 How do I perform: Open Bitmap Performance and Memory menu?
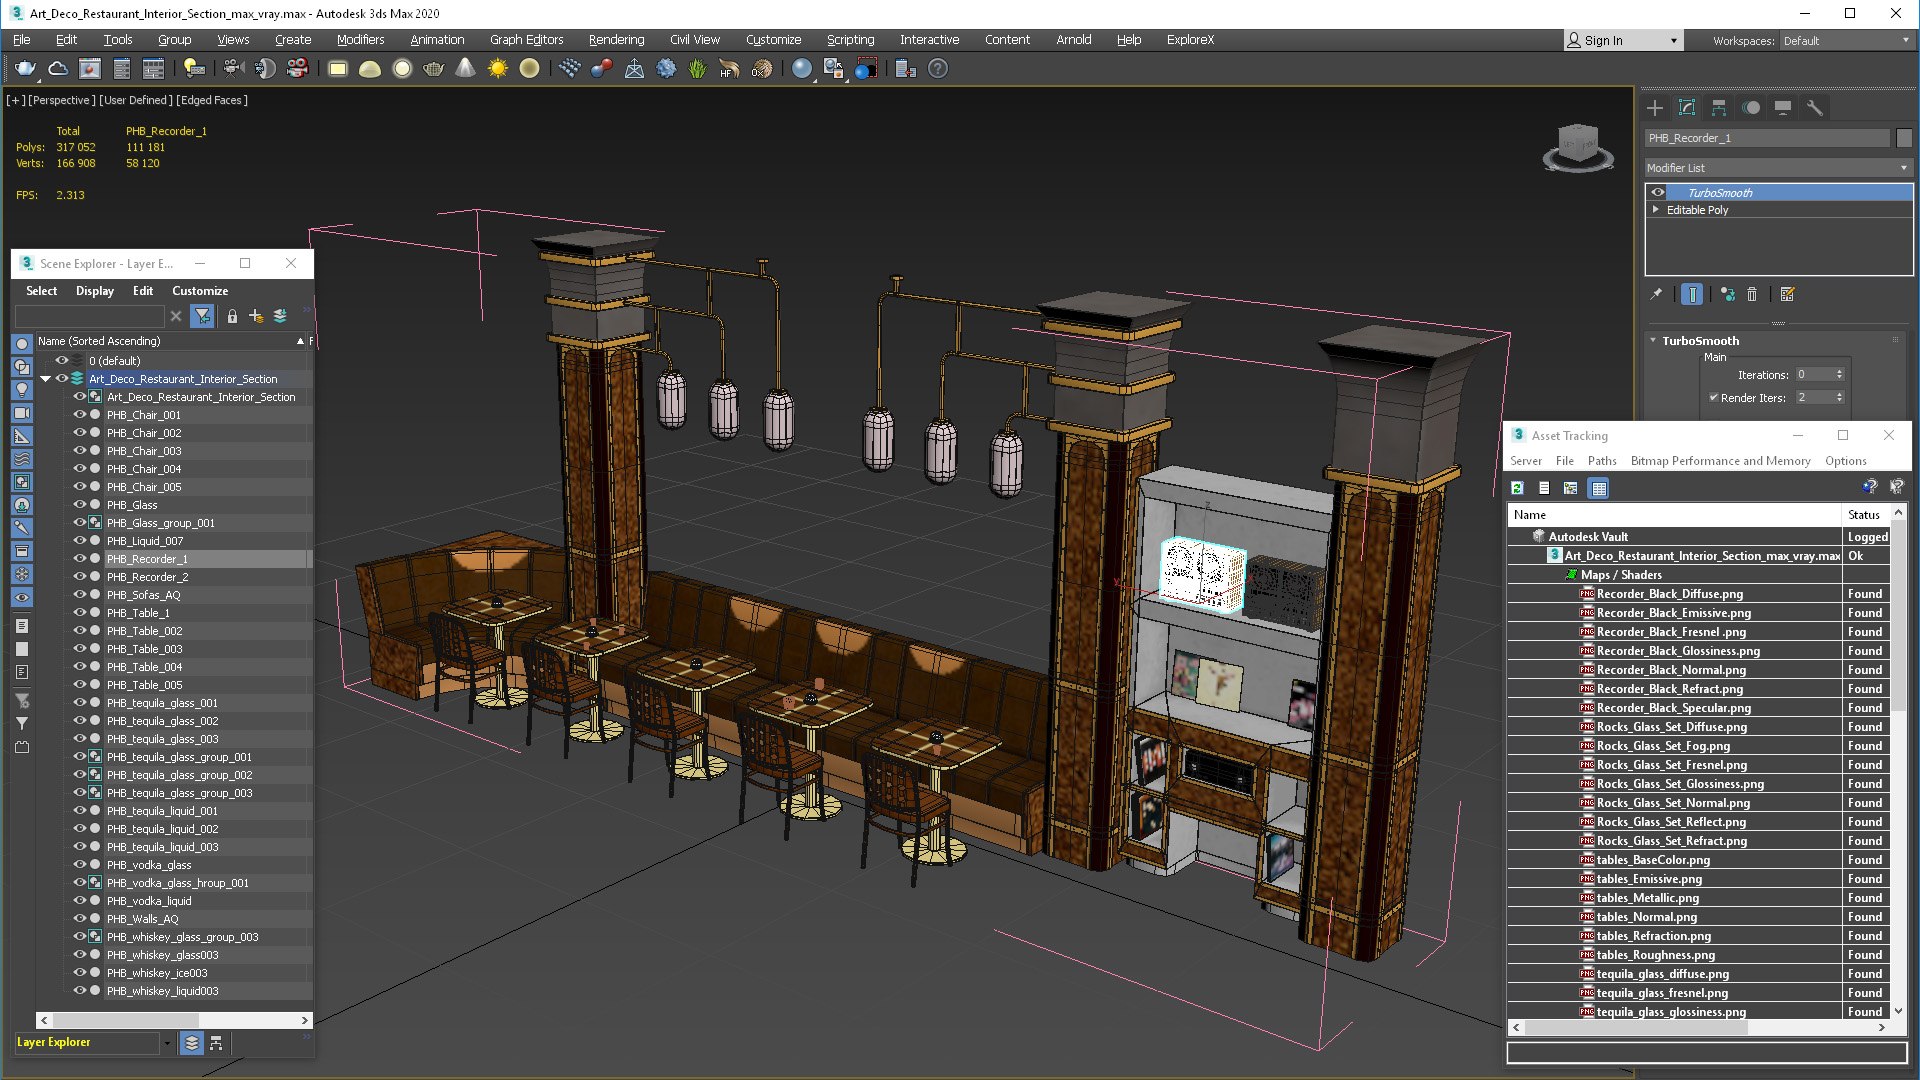pos(1720,461)
